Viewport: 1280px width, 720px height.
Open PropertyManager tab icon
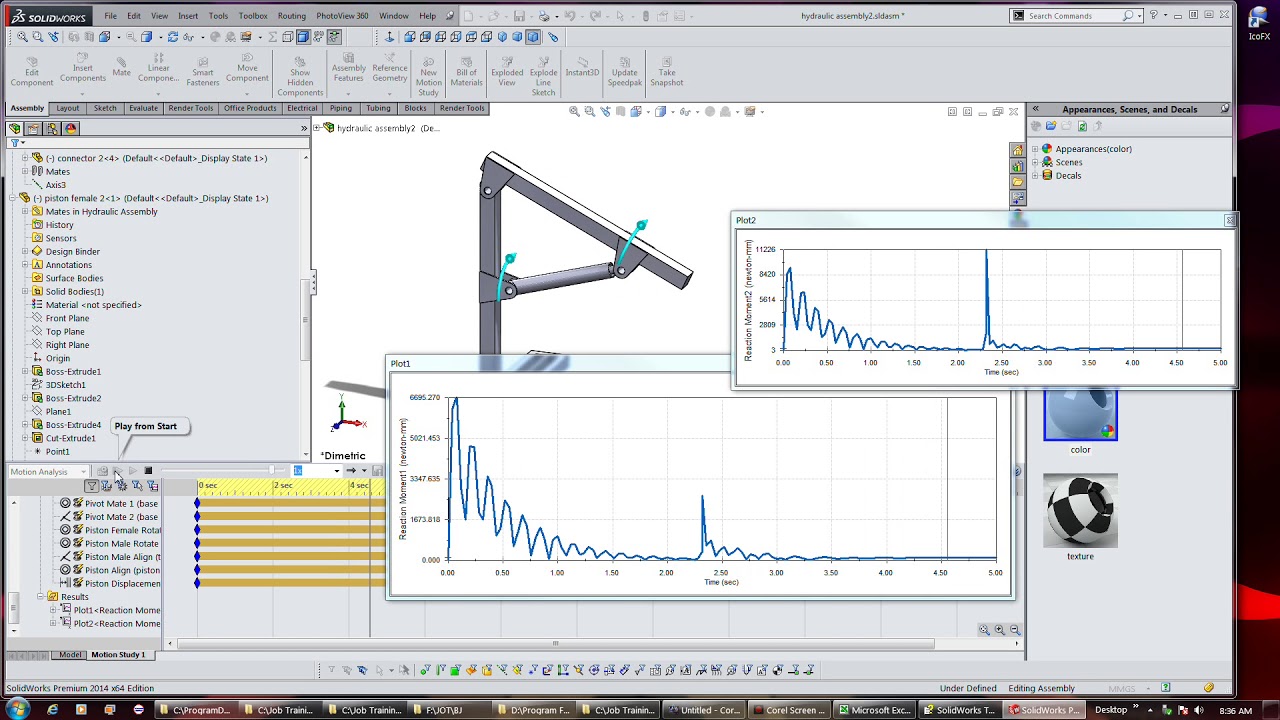click(33, 128)
